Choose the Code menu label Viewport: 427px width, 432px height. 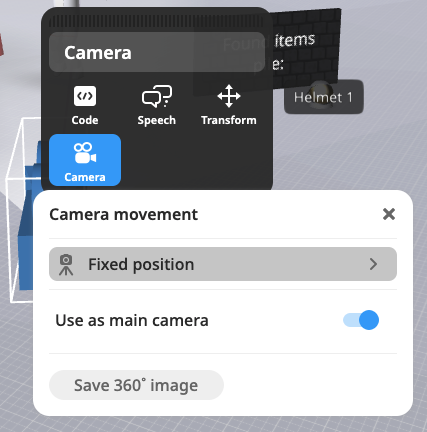[x=85, y=120]
